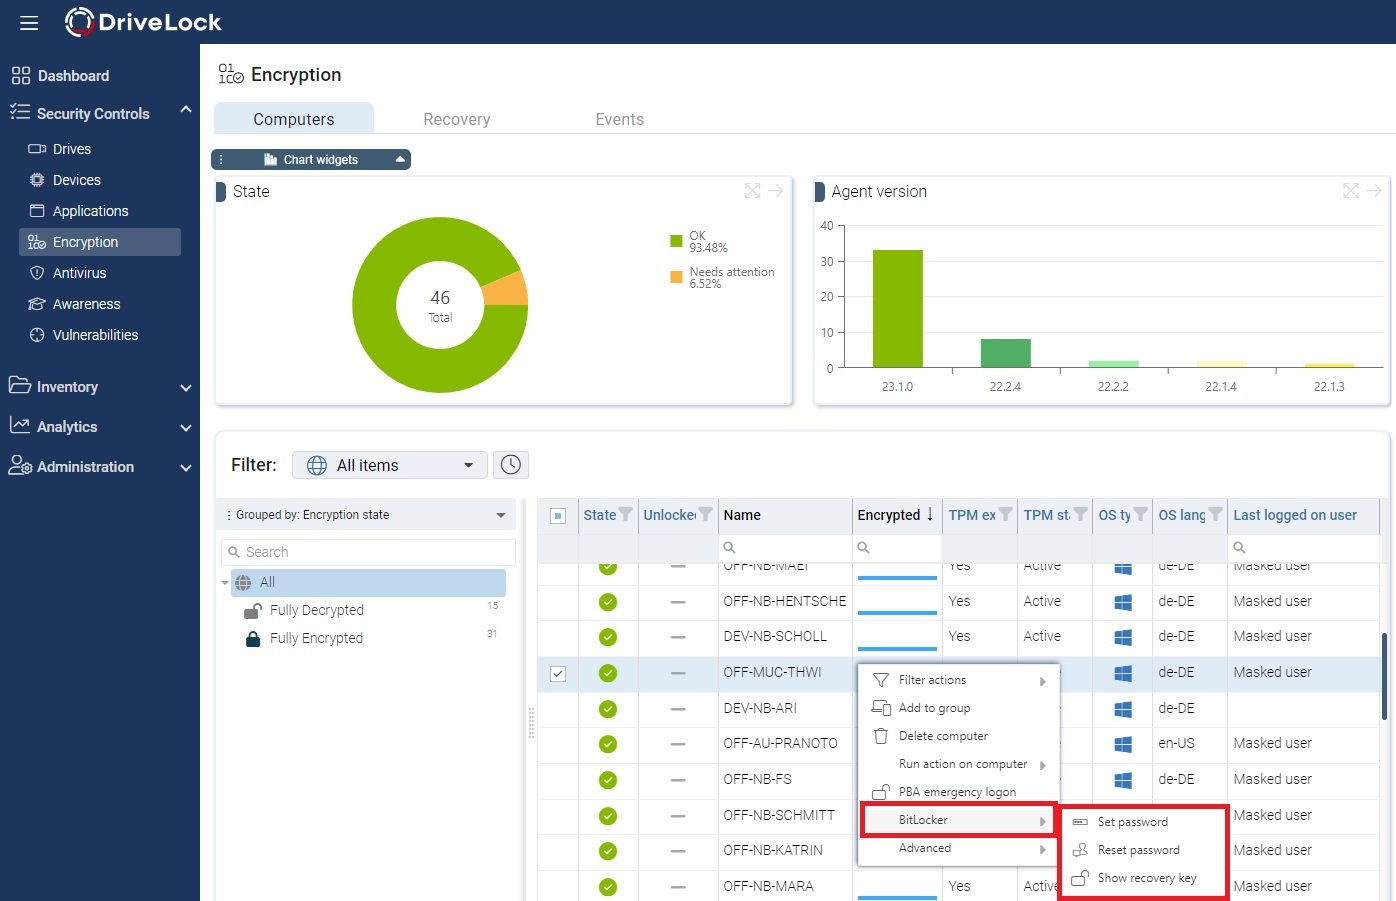The image size is (1396, 901).
Task: Click the Needs attention orange legend swatch
Action: [676, 277]
